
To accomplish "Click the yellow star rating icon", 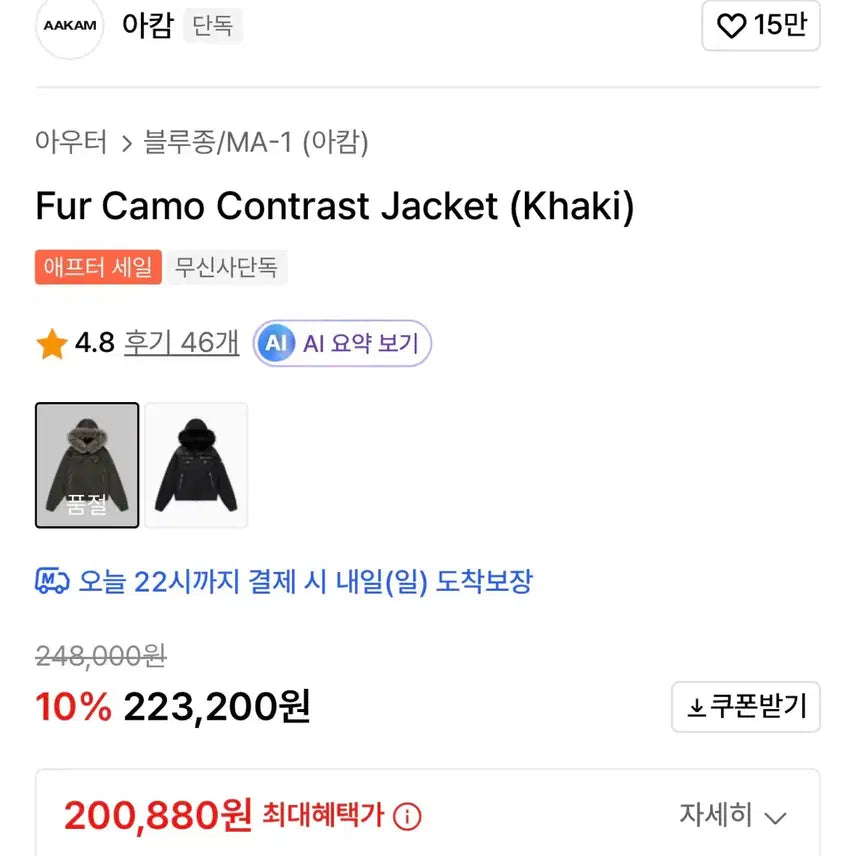I will tap(49, 343).
